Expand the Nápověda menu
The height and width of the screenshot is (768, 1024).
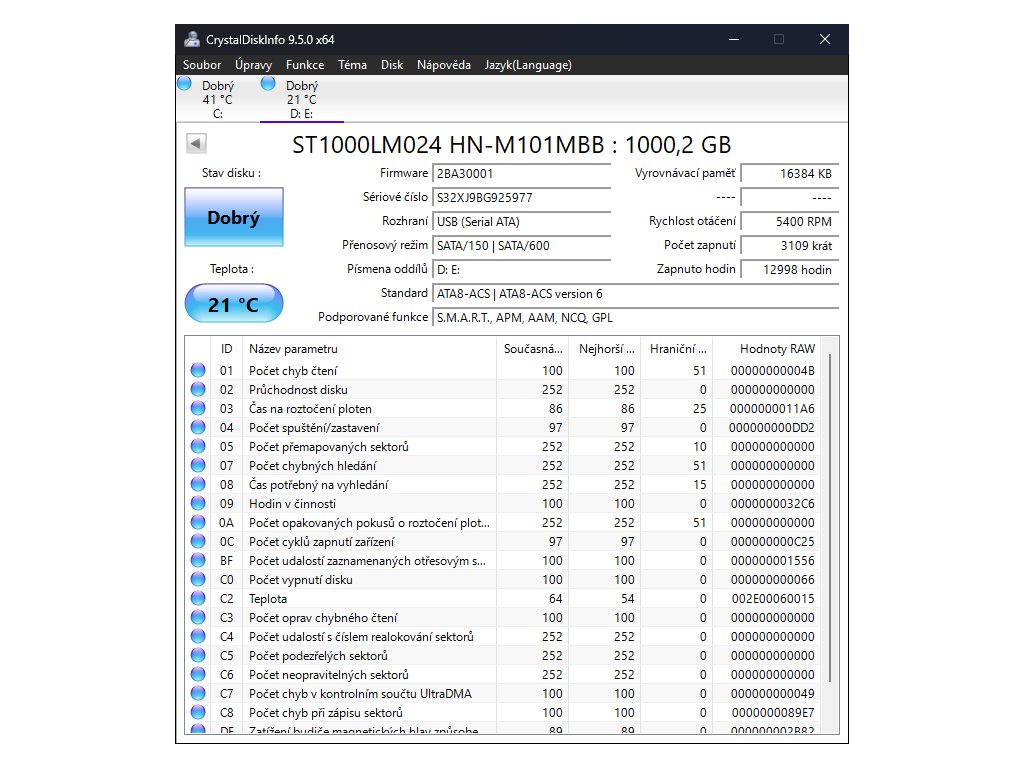tap(443, 65)
